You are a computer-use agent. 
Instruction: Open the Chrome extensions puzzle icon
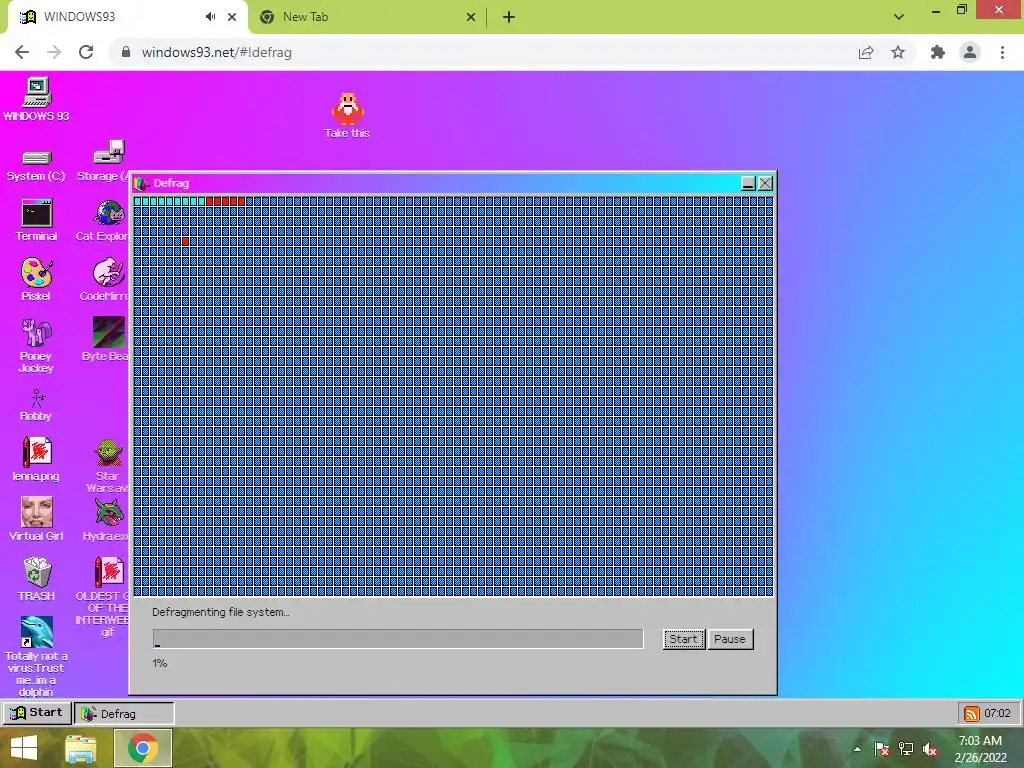tap(938, 52)
